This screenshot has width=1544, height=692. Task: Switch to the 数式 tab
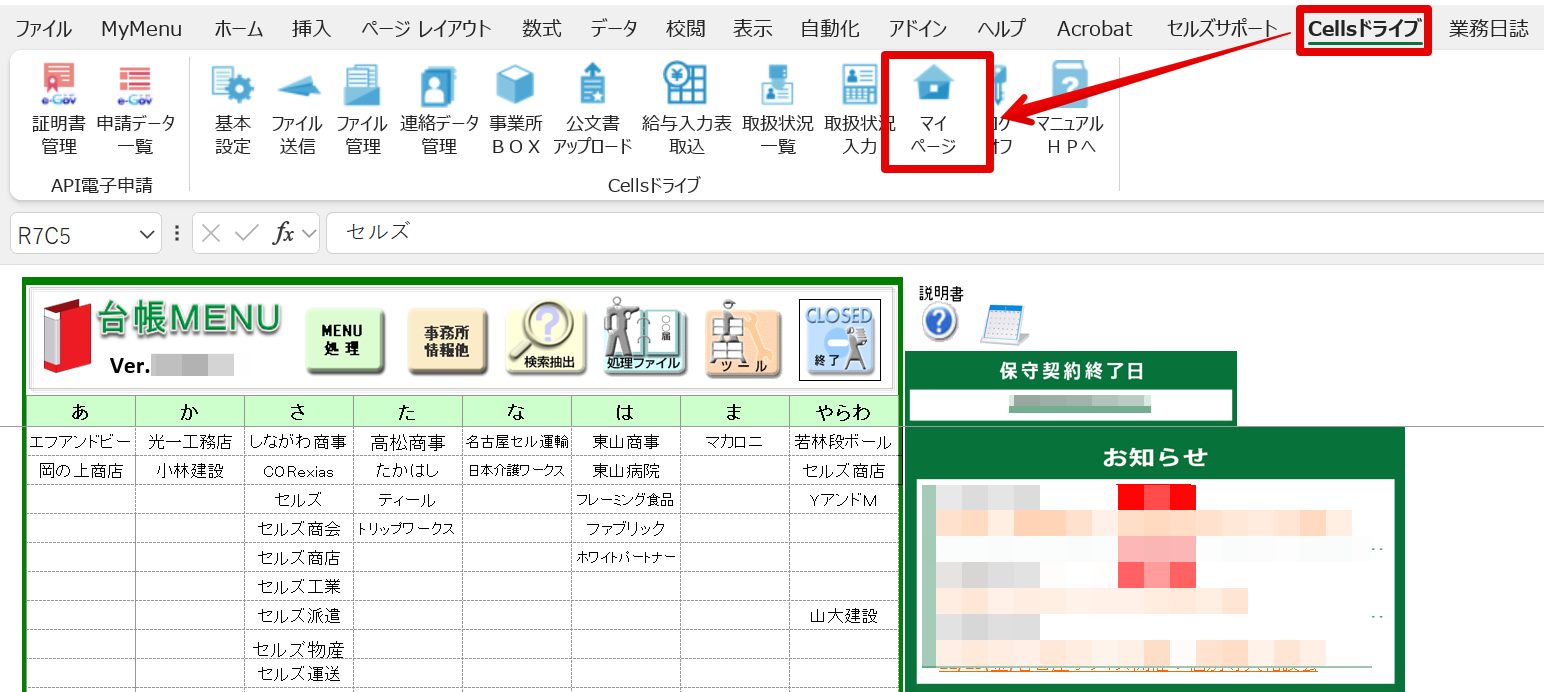tap(542, 29)
